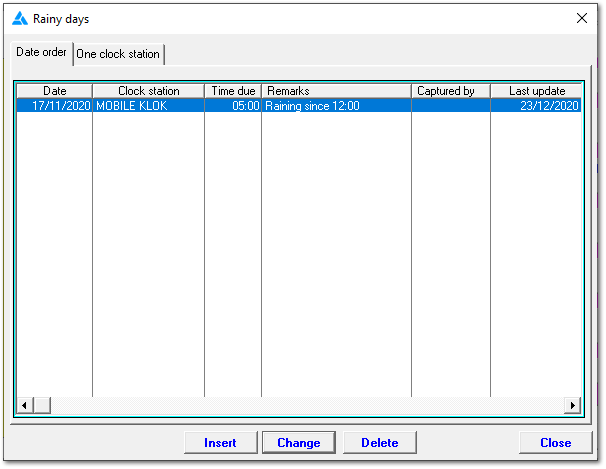Click the right scroll arrow of the horizontal scrollbar

point(573,405)
